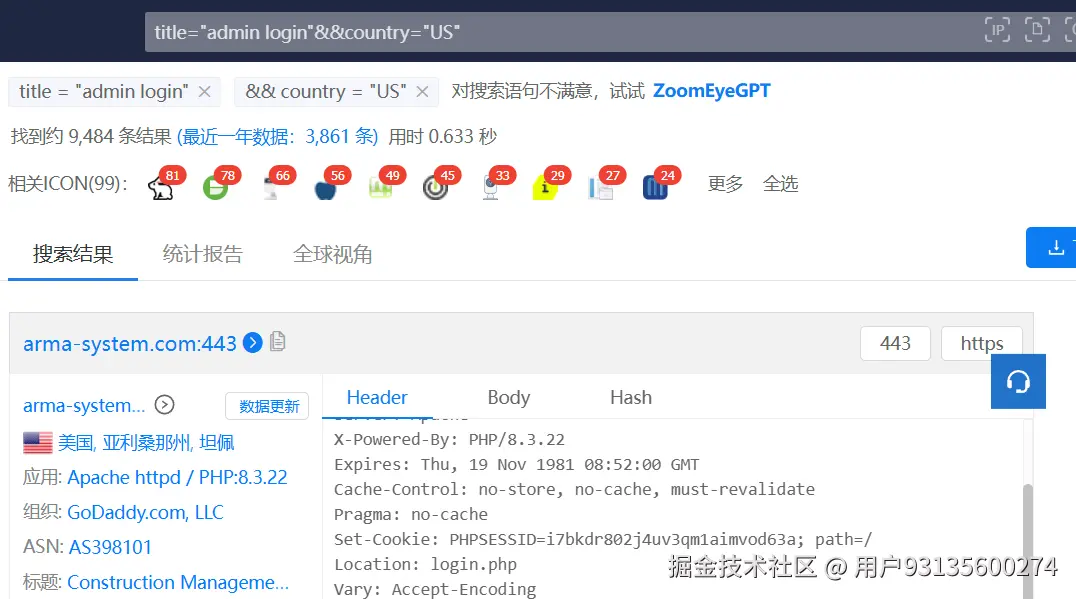Click the blue arrow next to arma-system.com:443
1076x599 pixels.
pos(253,342)
